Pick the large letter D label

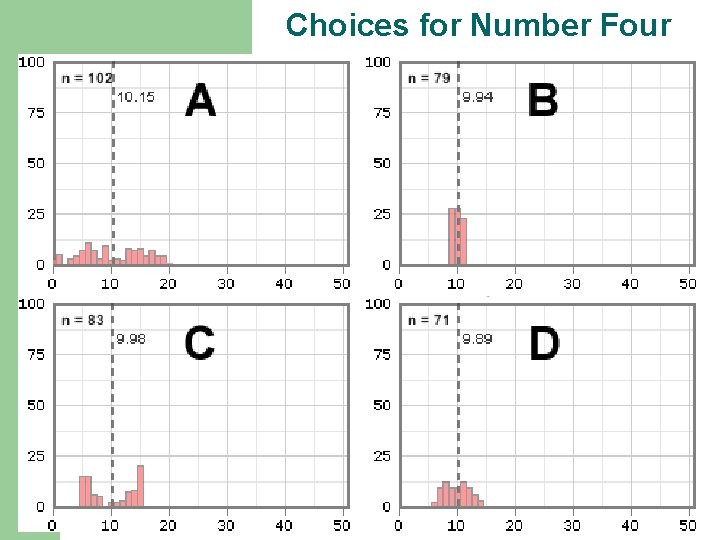(544, 343)
